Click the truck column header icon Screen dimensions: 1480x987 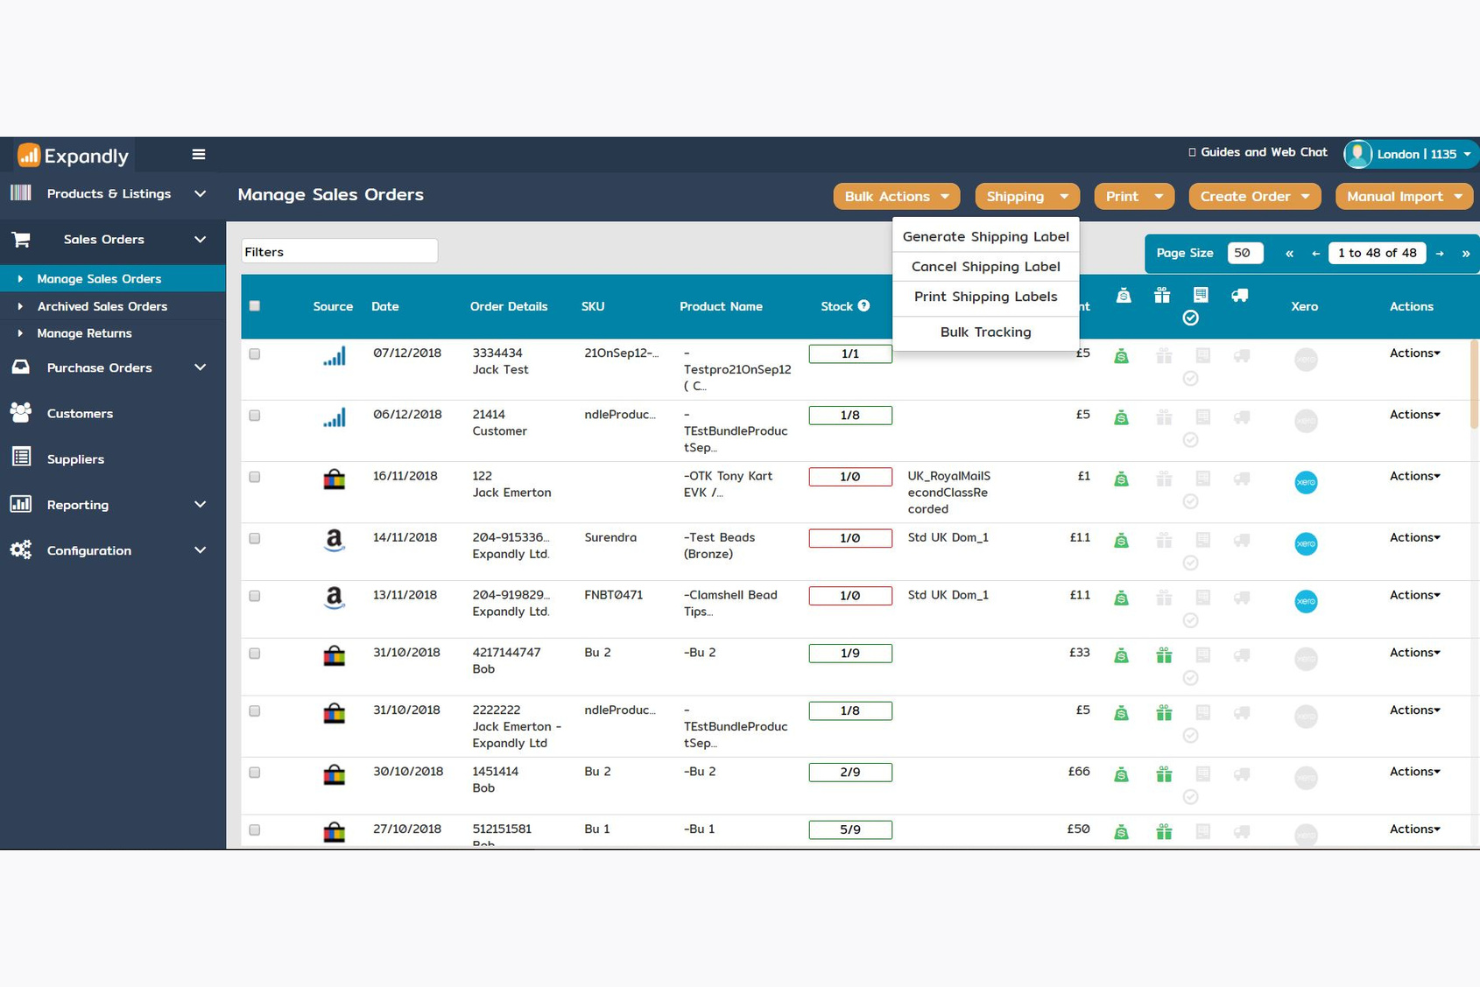click(x=1239, y=295)
